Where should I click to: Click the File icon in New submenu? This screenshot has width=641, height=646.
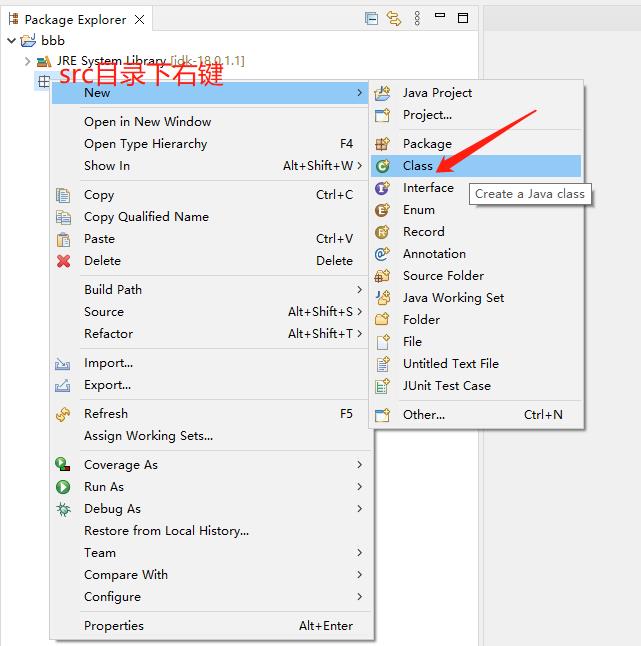pyautogui.click(x=383, y=342)
